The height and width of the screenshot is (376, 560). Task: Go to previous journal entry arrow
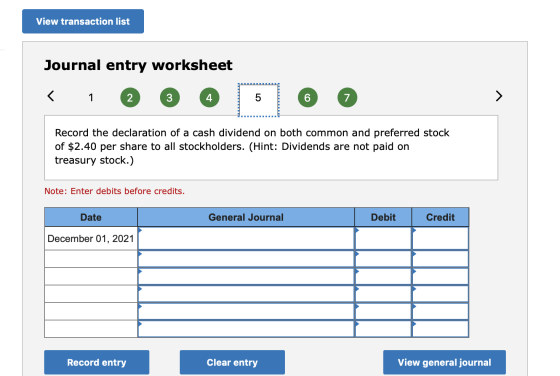[x=51, y=96]
